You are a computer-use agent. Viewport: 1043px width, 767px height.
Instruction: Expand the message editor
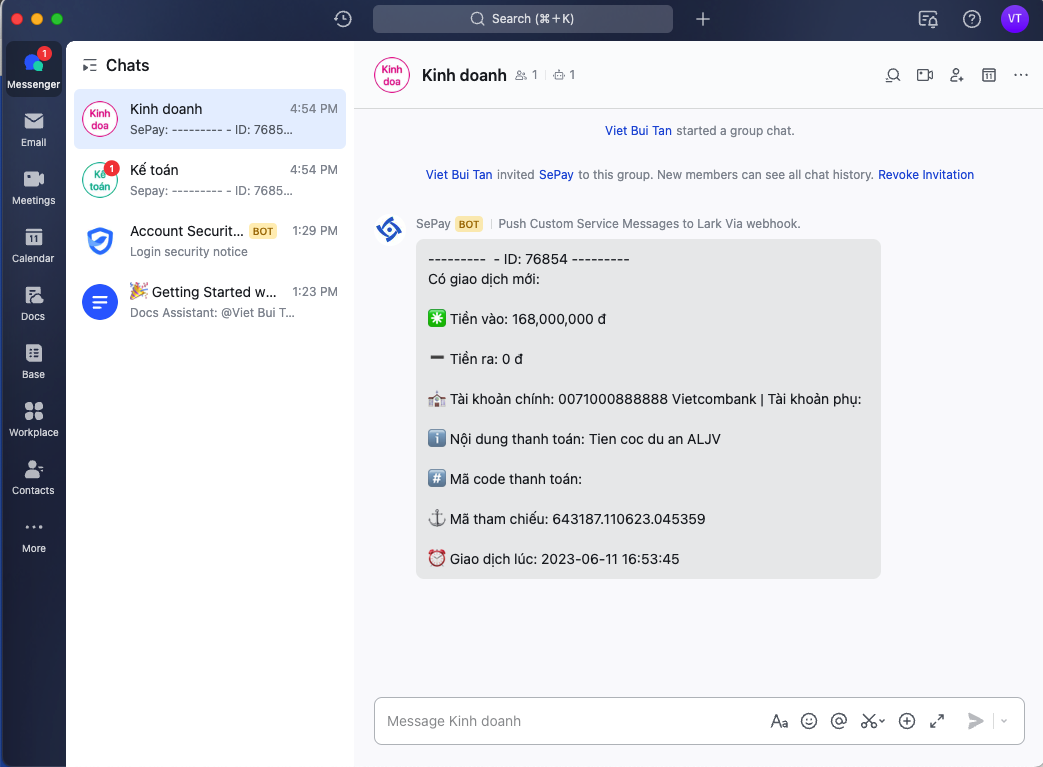tap(937, 721)
